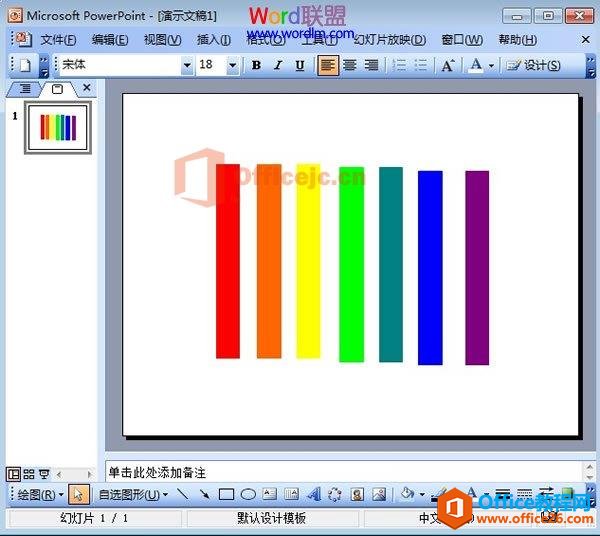Switch to Slide Sorter view icon
This screenshot has width=600, height=536.
tap(29, 474)
